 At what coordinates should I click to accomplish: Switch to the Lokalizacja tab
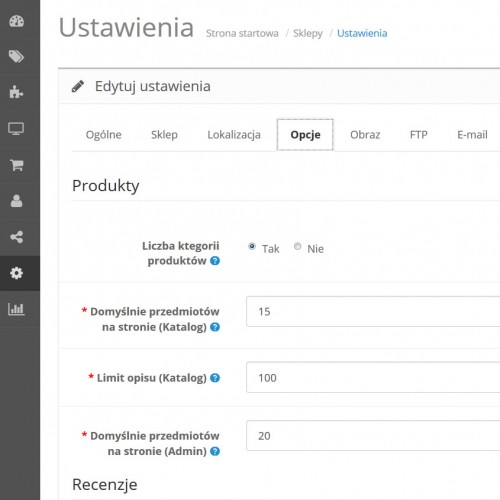tap(234, 135)
